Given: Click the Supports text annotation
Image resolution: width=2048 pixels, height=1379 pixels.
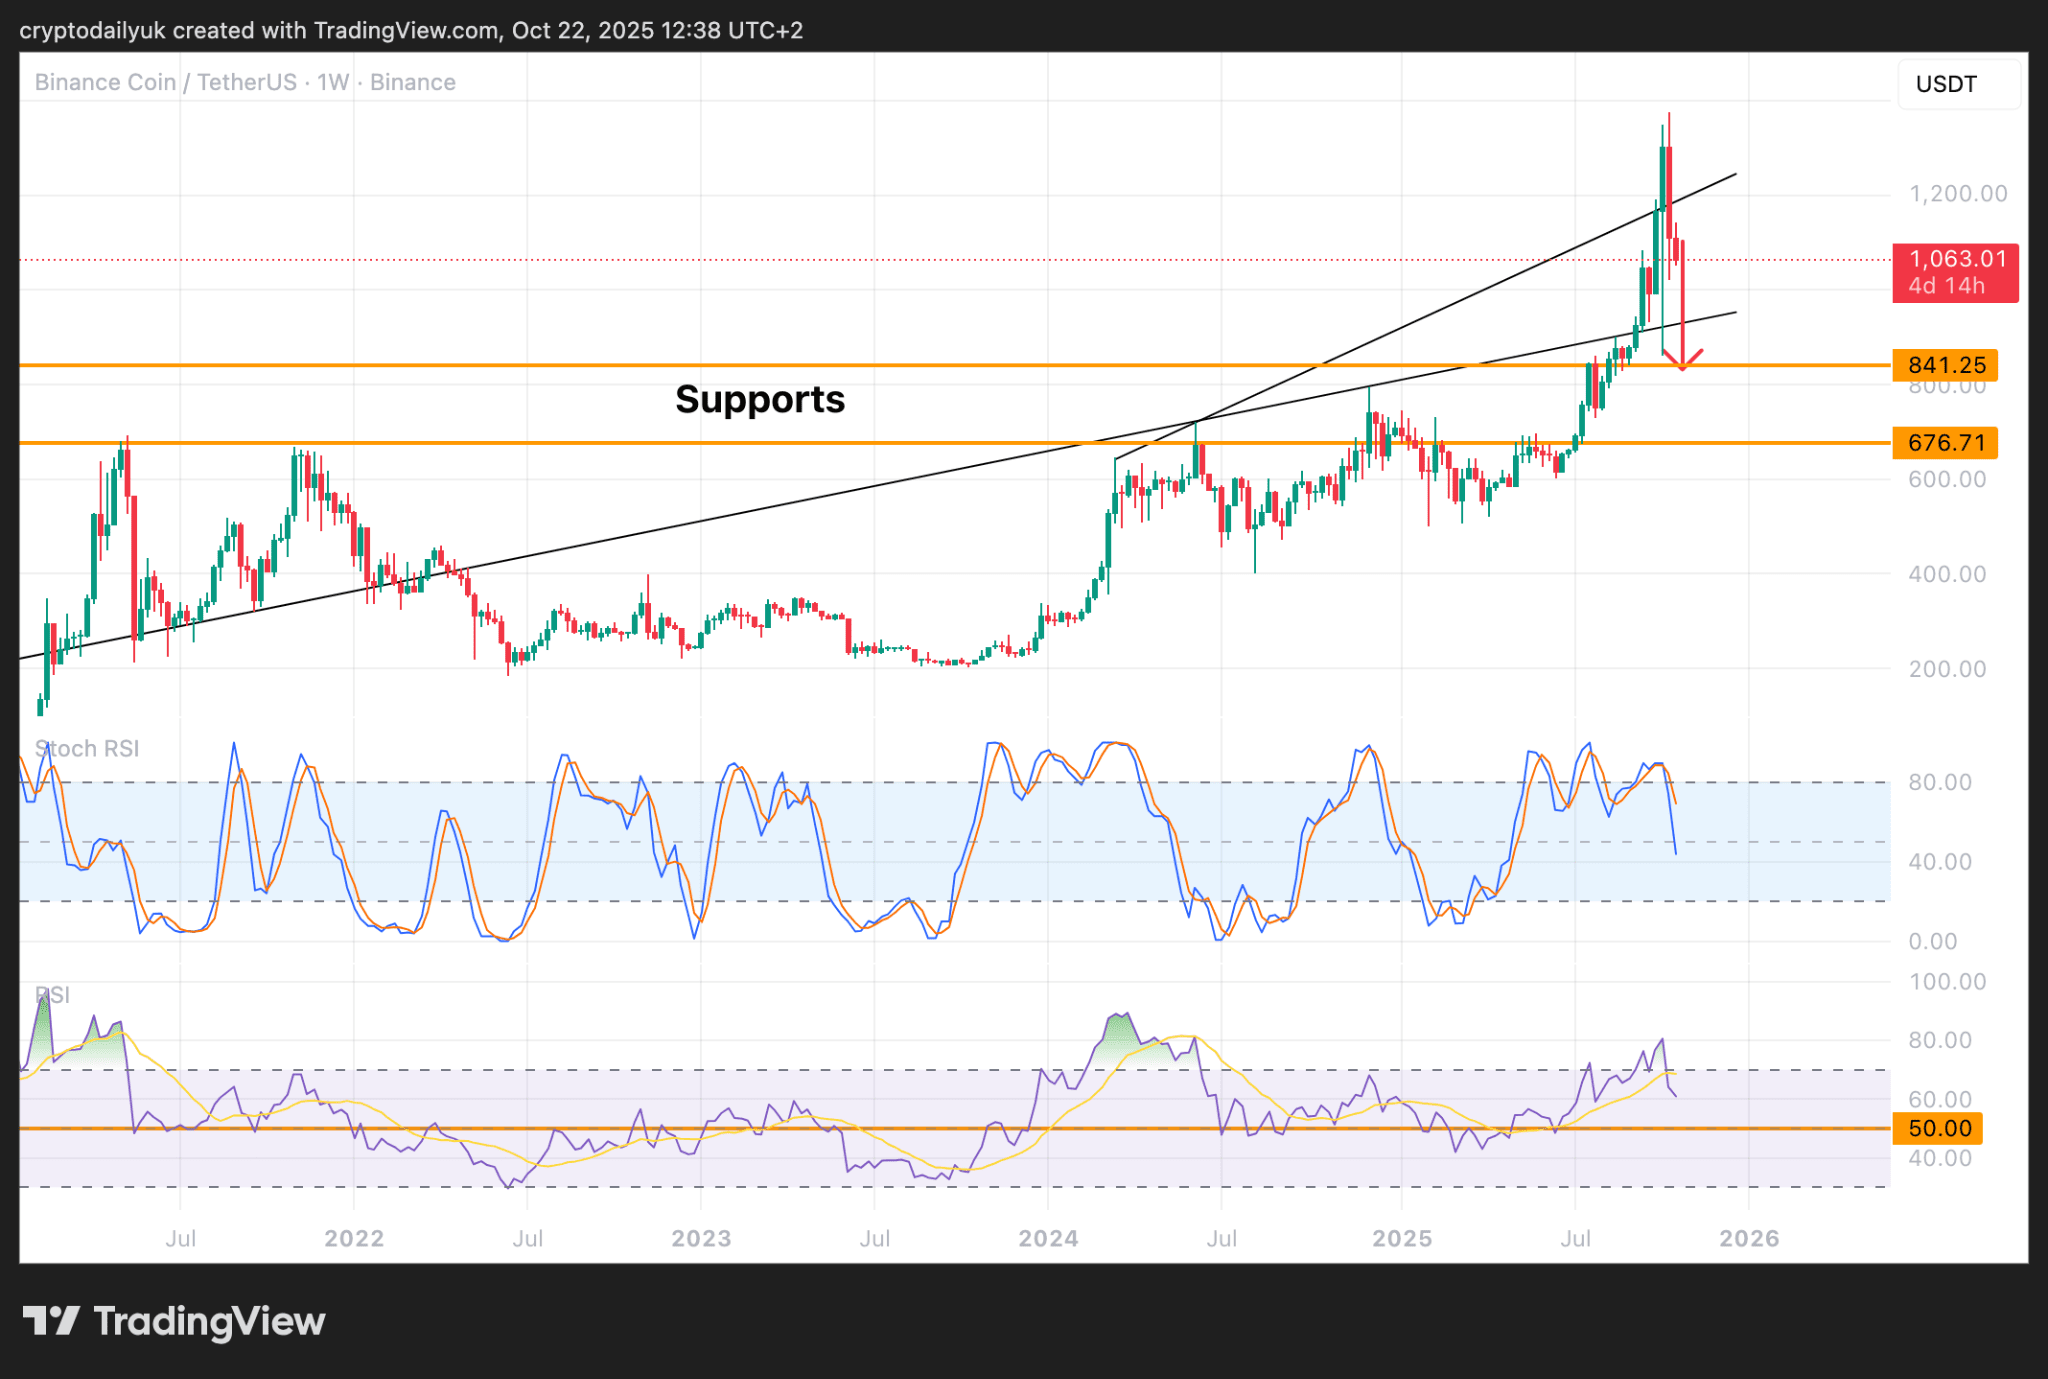Looking at the screenshot, I should point(760,399).
